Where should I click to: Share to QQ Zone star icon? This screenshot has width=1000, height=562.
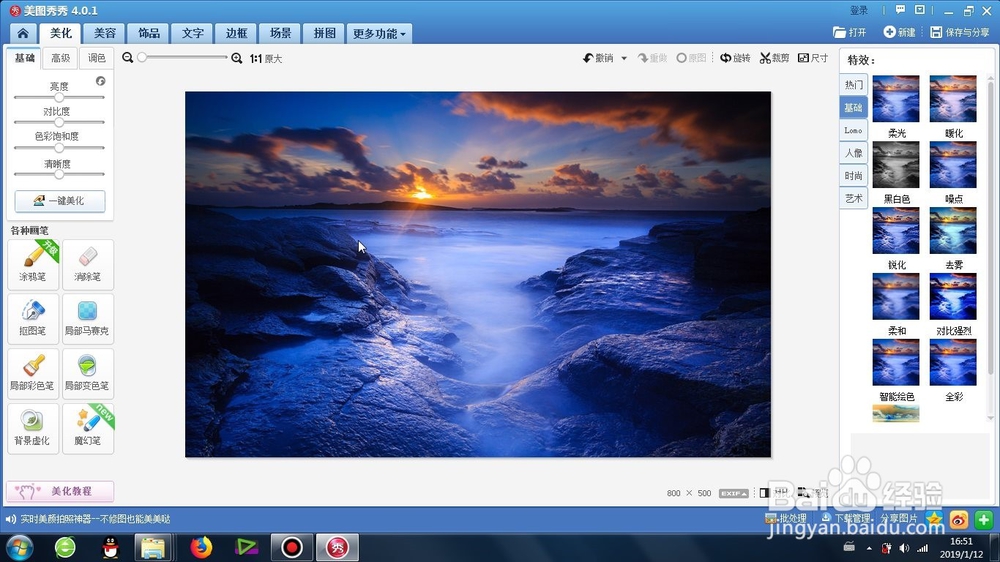pos(934,520)
